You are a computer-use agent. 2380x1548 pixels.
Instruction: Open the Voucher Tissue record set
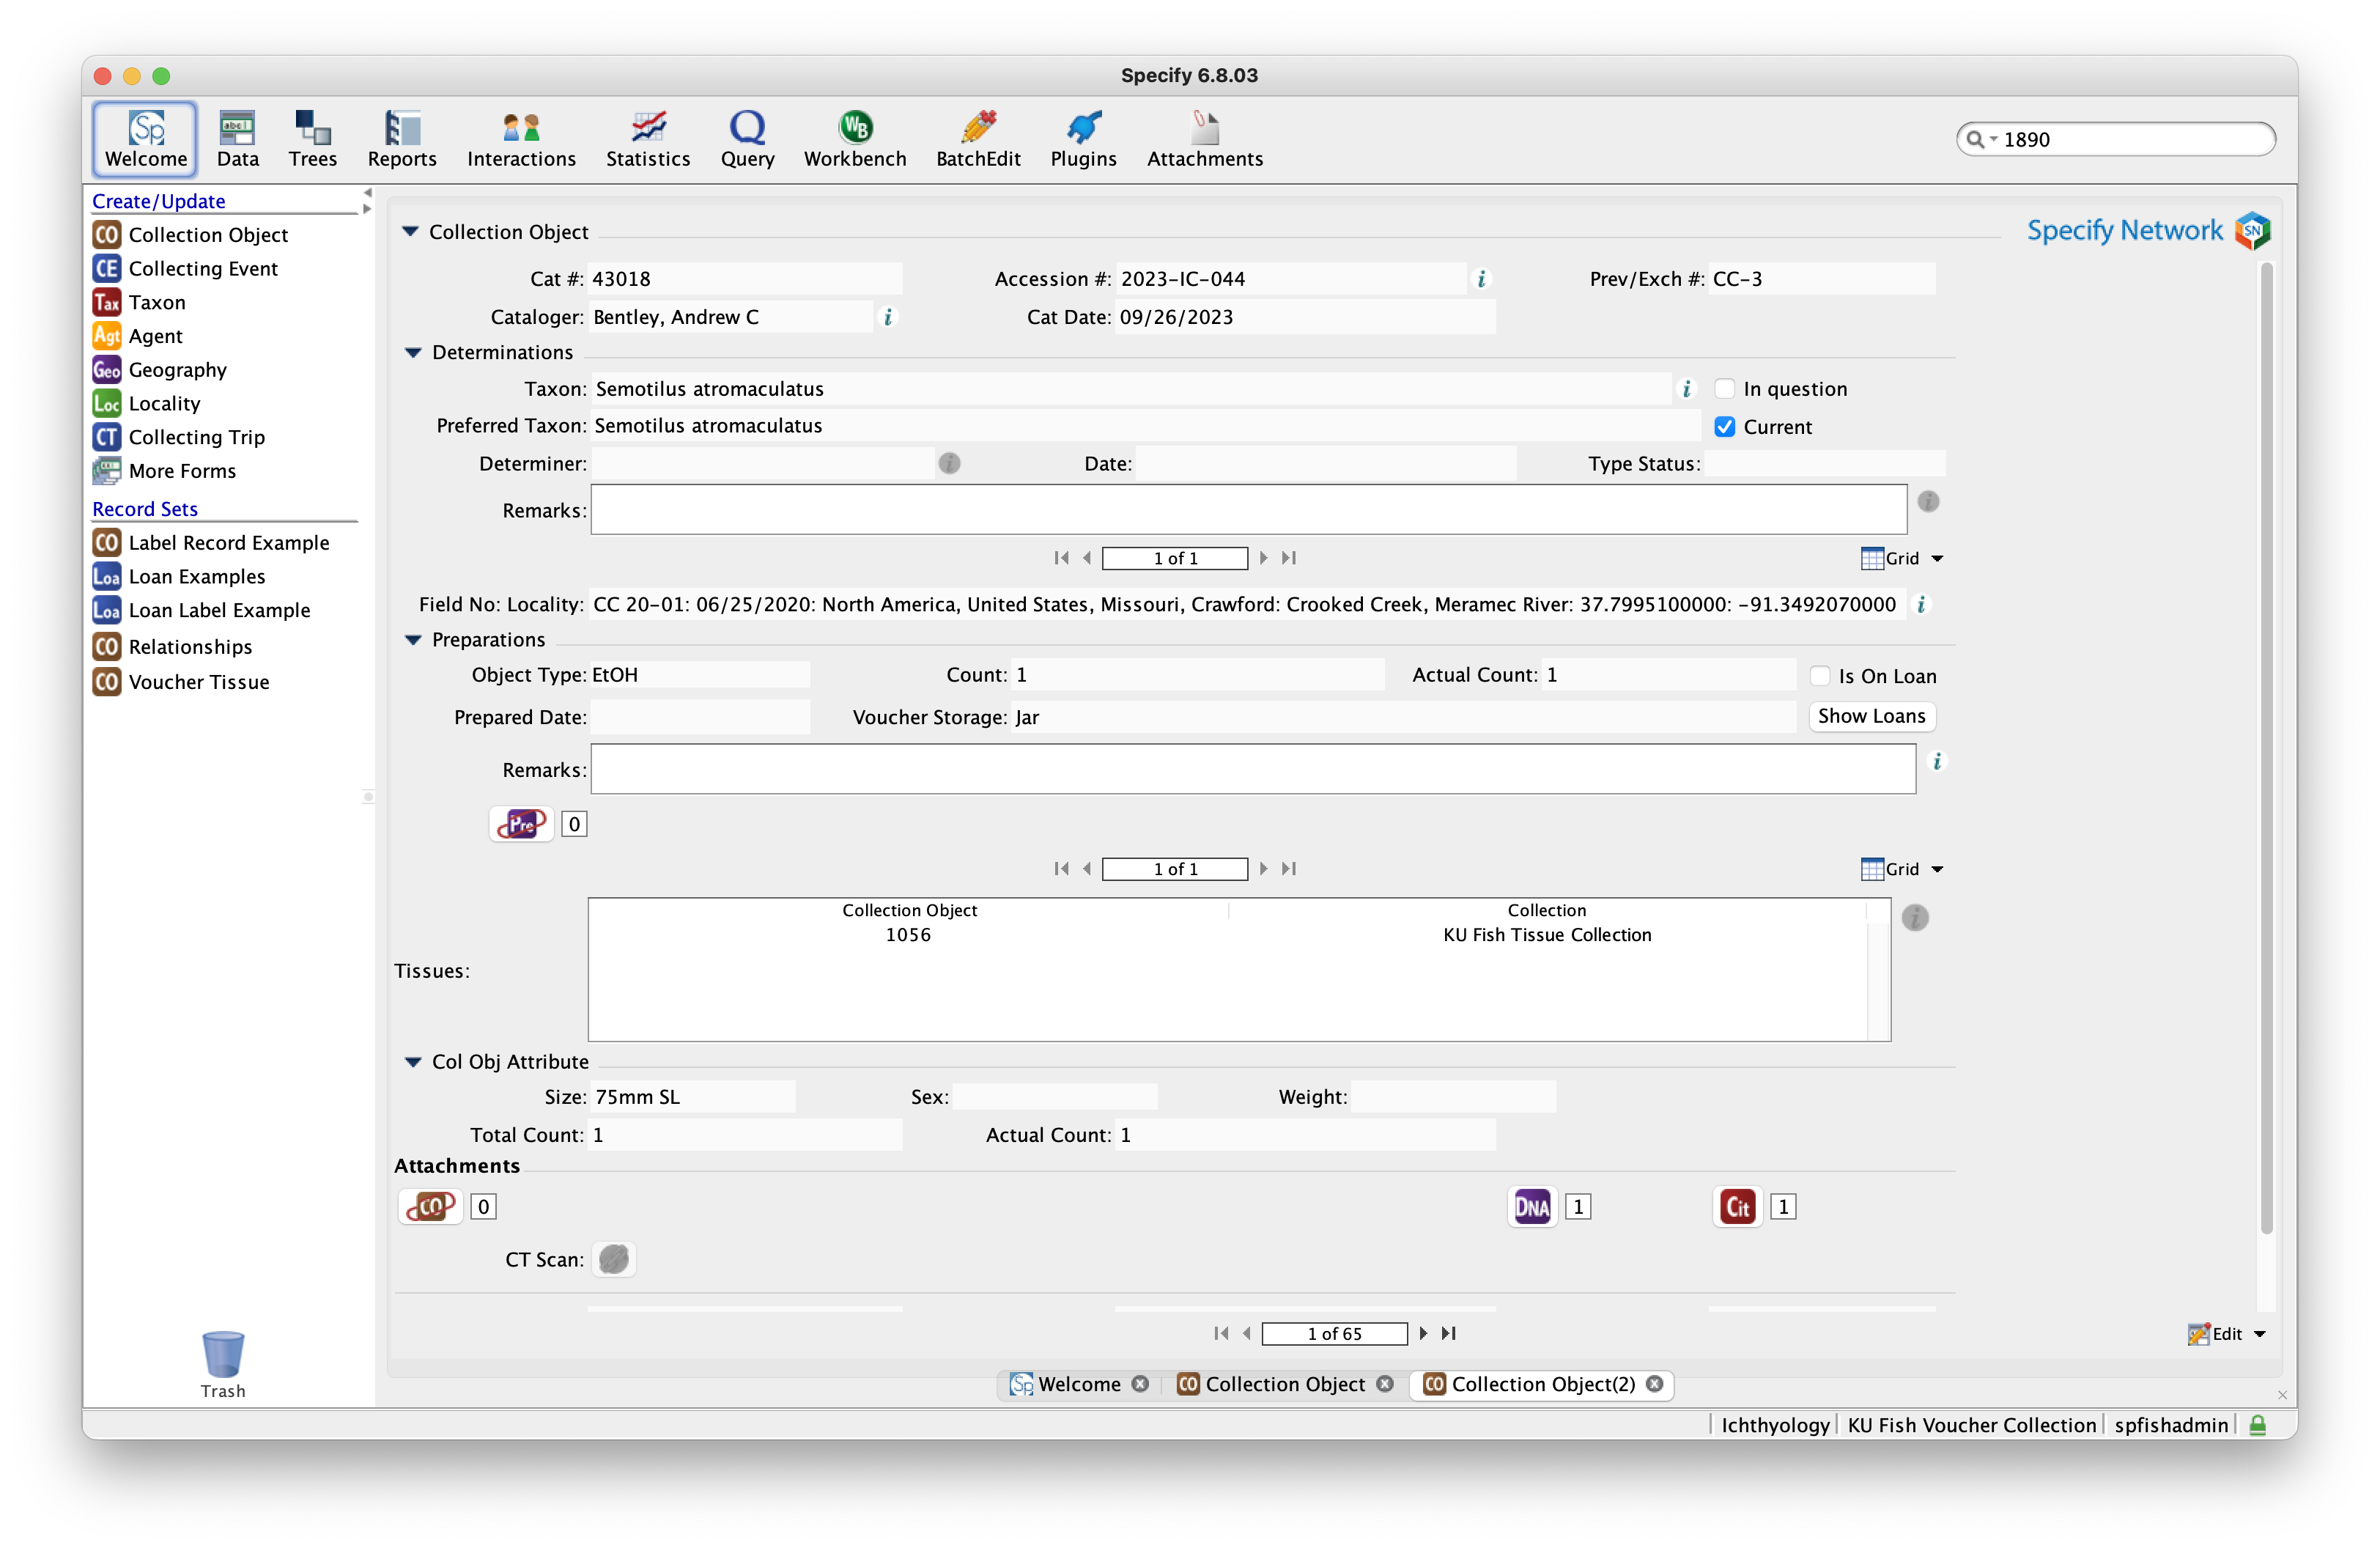[181, 682]
